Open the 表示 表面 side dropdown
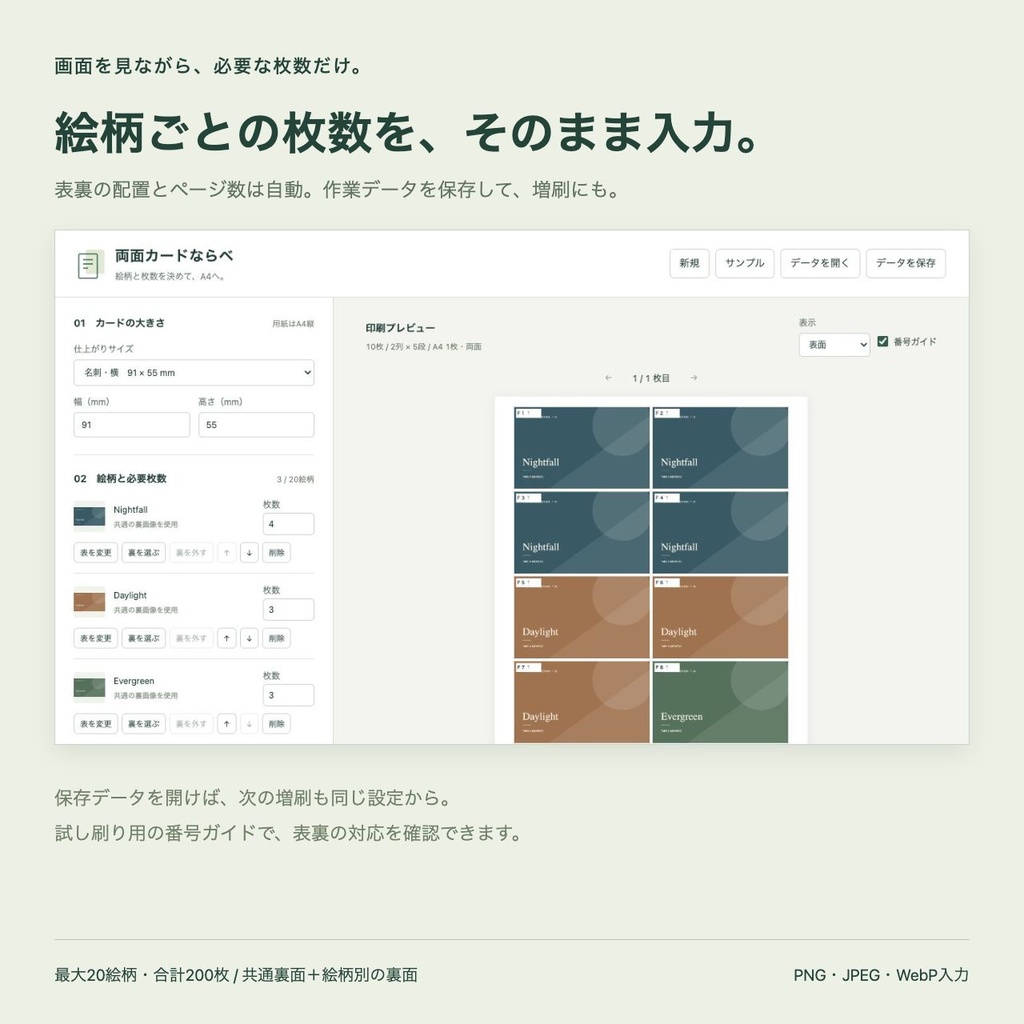The image size is (1024, 1024). (x=834, y=345)
